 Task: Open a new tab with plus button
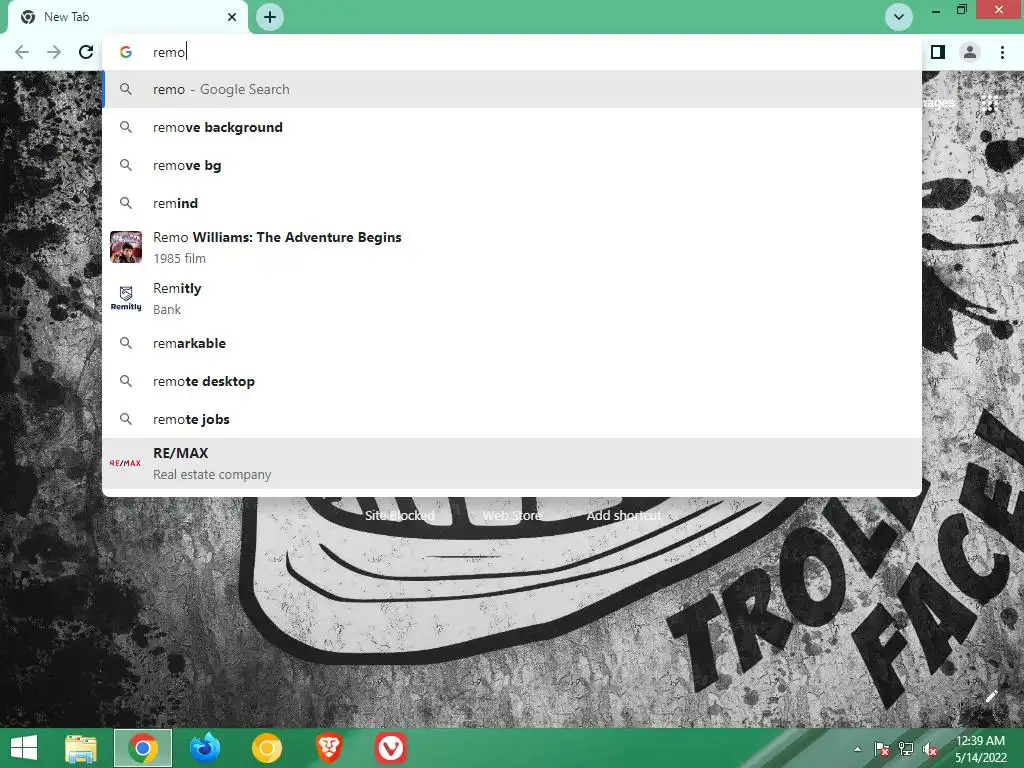coord(270,17)
